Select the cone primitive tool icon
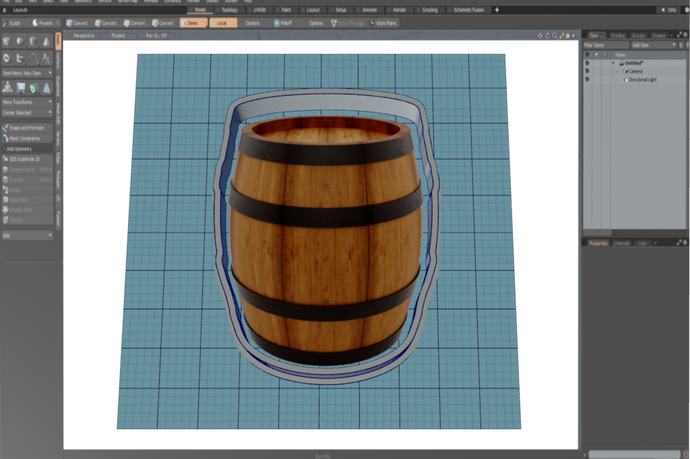The width and height of the screenshot is (690, 459). tap(47, 41)
